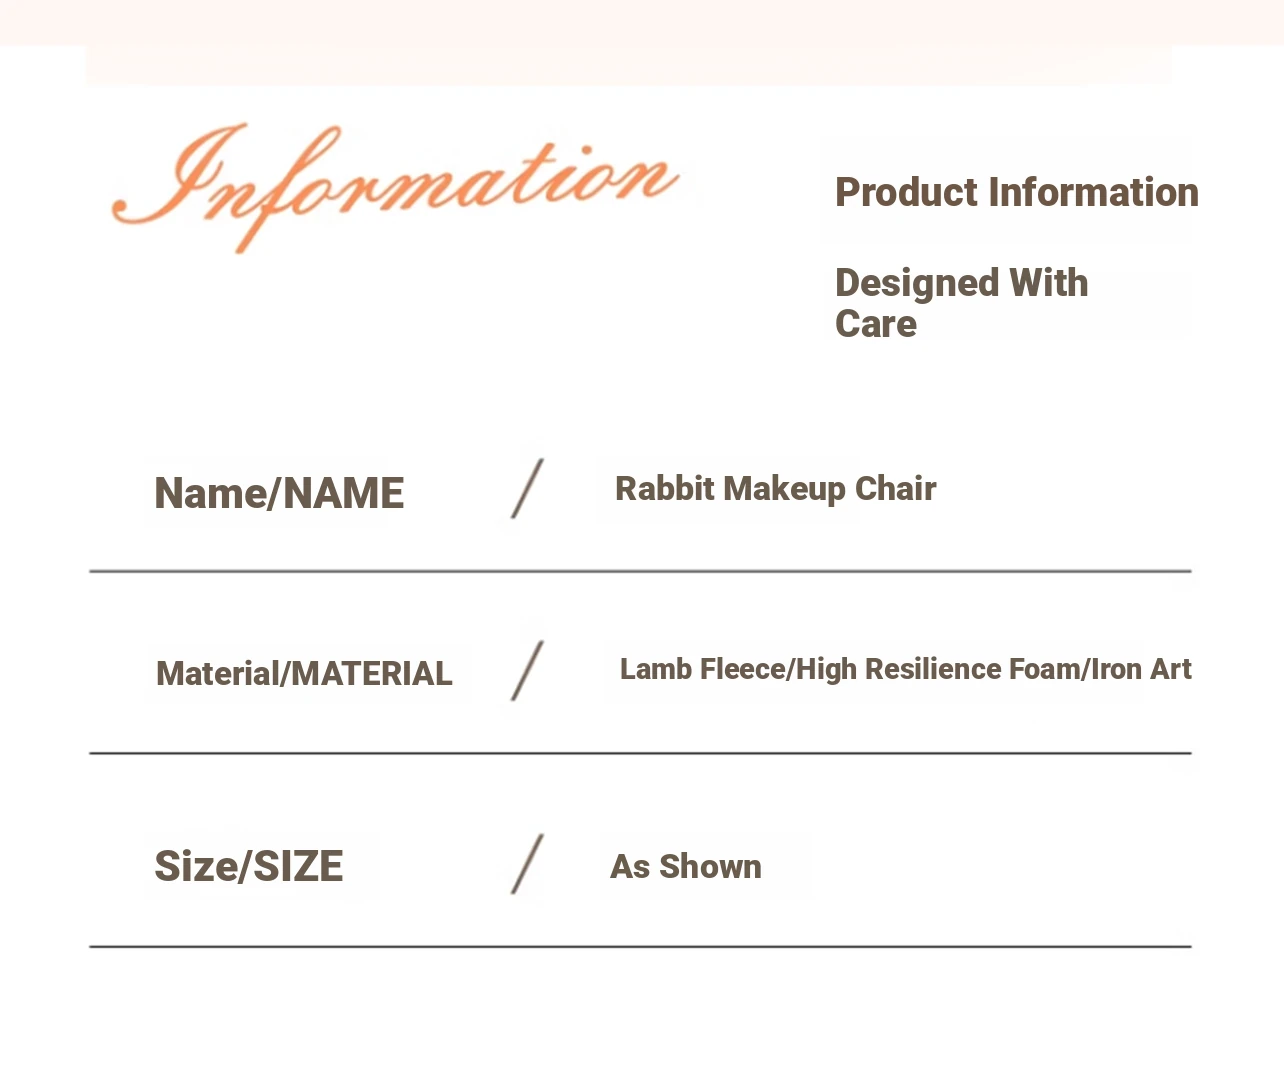Click the Name/NAME label
Viewport: 1284px width, 1068px height.
(x=279, y=493)
